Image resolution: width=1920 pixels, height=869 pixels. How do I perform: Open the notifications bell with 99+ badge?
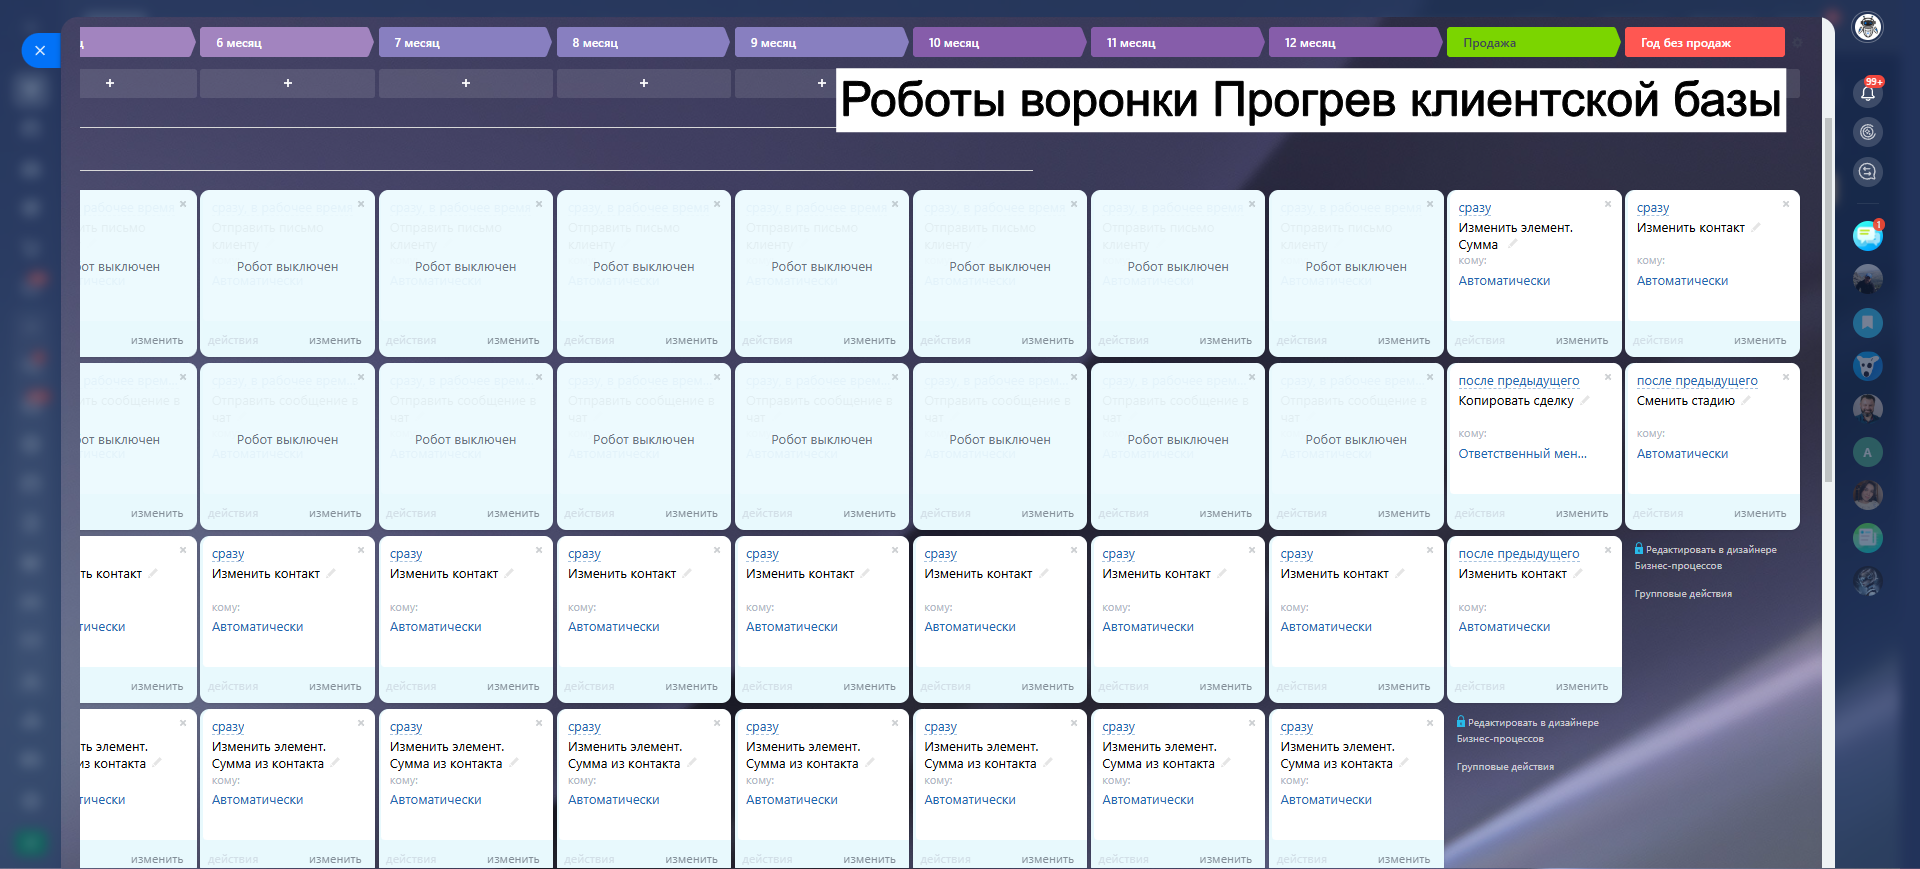coord(1867,92)
